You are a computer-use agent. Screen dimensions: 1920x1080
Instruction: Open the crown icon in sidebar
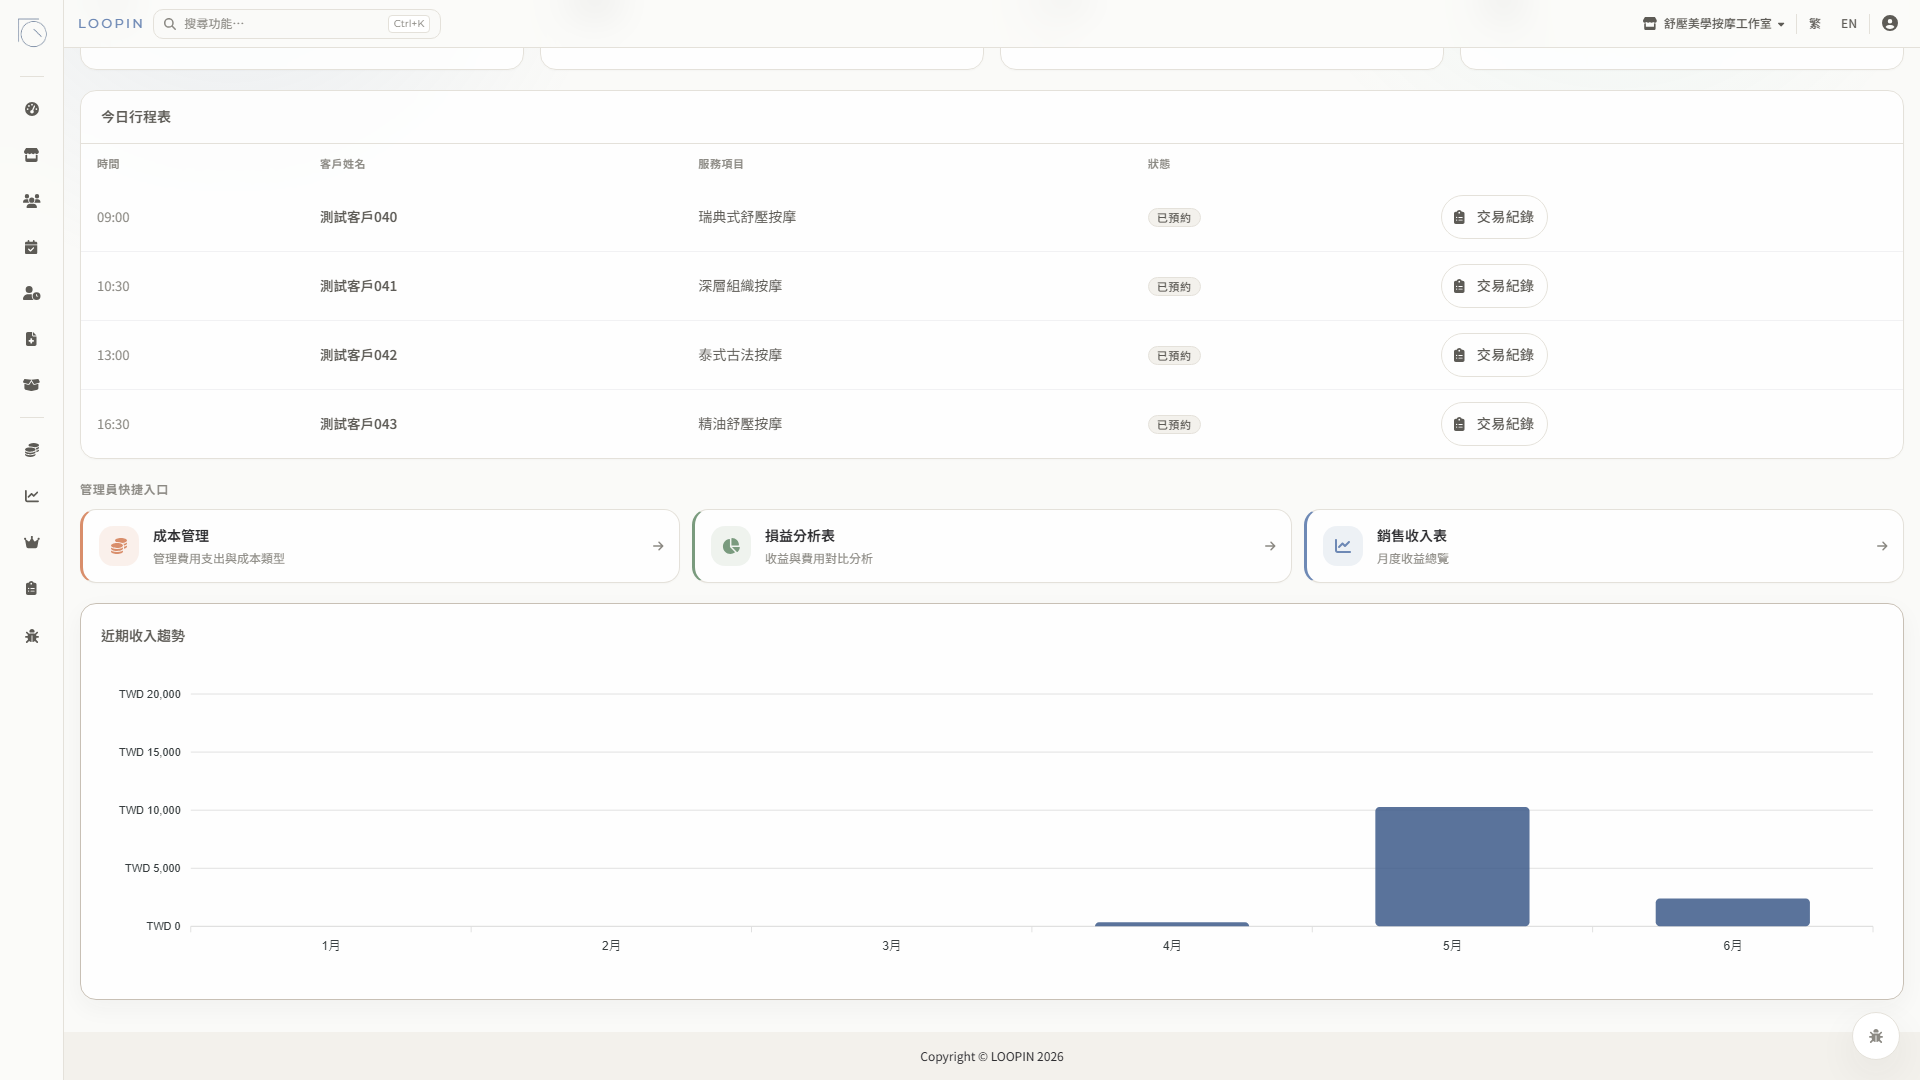[32, 542]
